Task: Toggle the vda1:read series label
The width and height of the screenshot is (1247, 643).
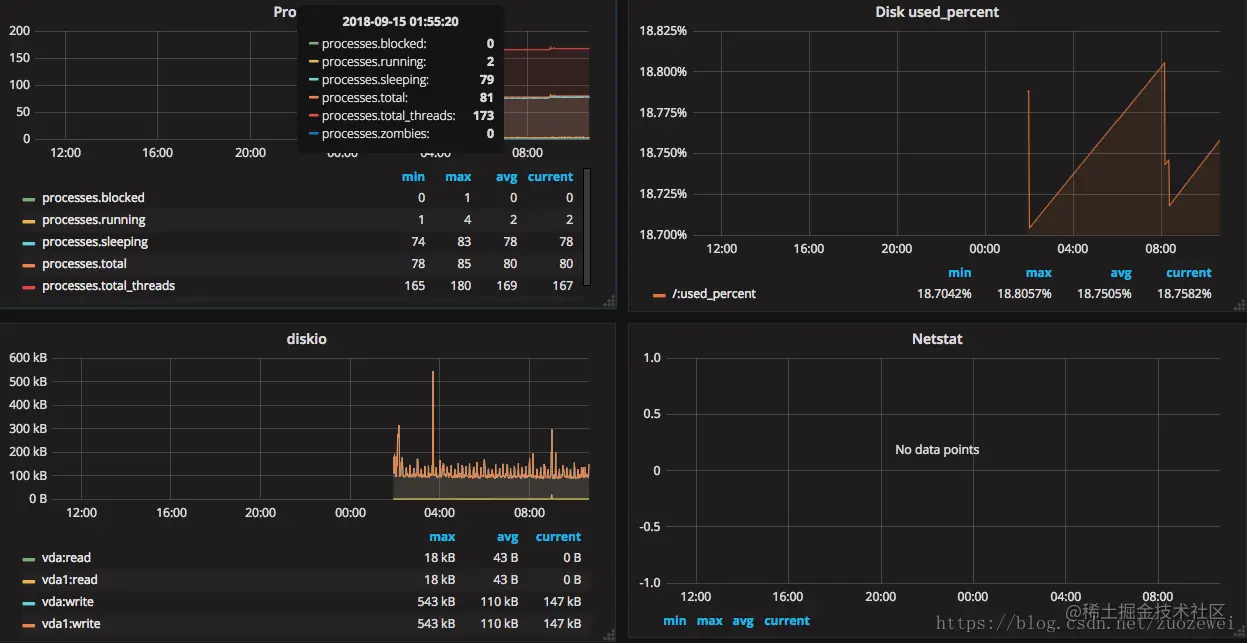Action: coord(70,580)
